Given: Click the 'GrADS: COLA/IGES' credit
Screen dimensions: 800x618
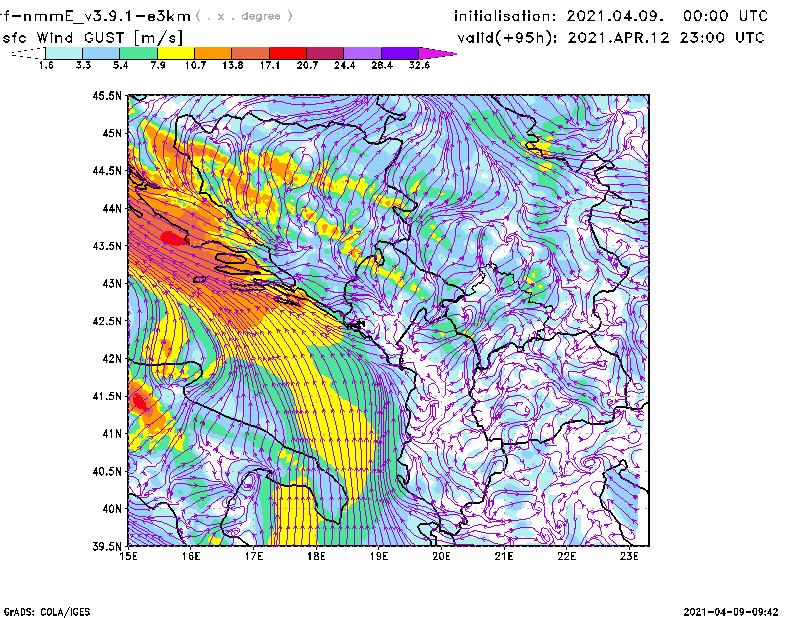Looking at the screenshot, I should 47,612.
